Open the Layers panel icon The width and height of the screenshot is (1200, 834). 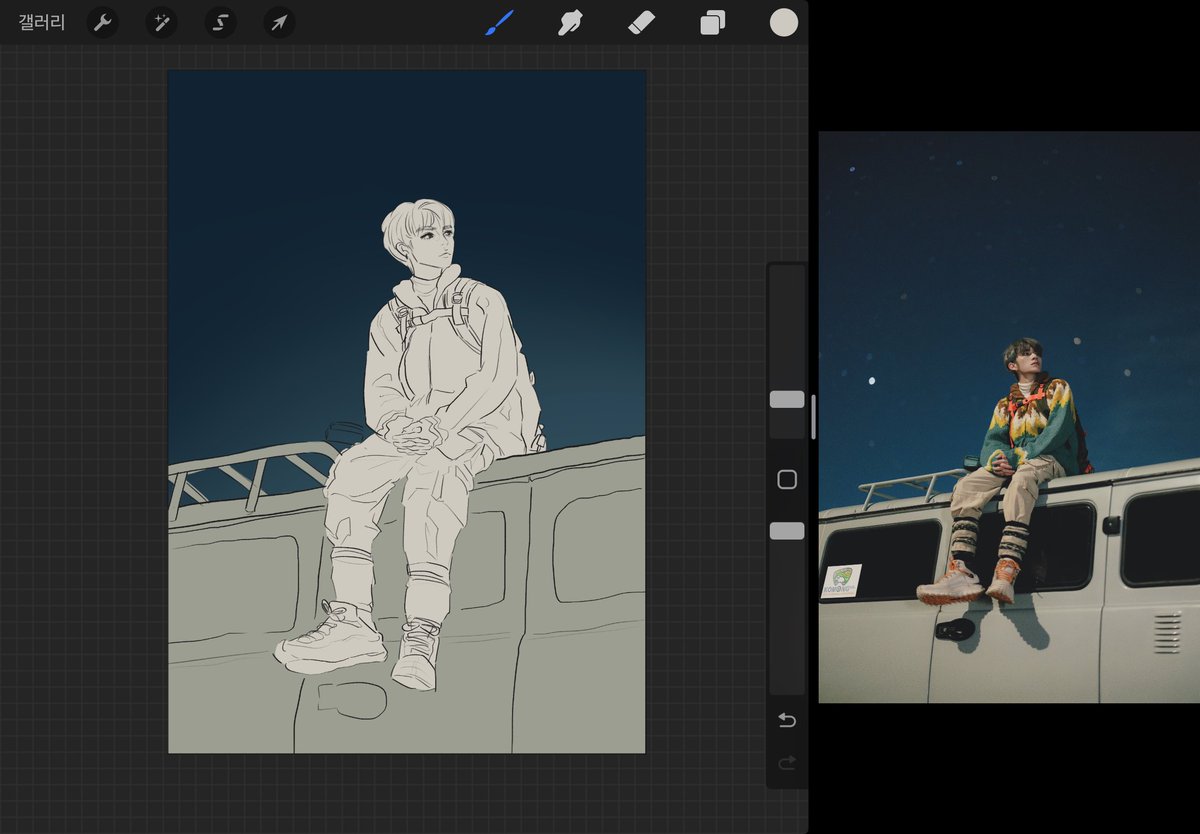[713, 22]
